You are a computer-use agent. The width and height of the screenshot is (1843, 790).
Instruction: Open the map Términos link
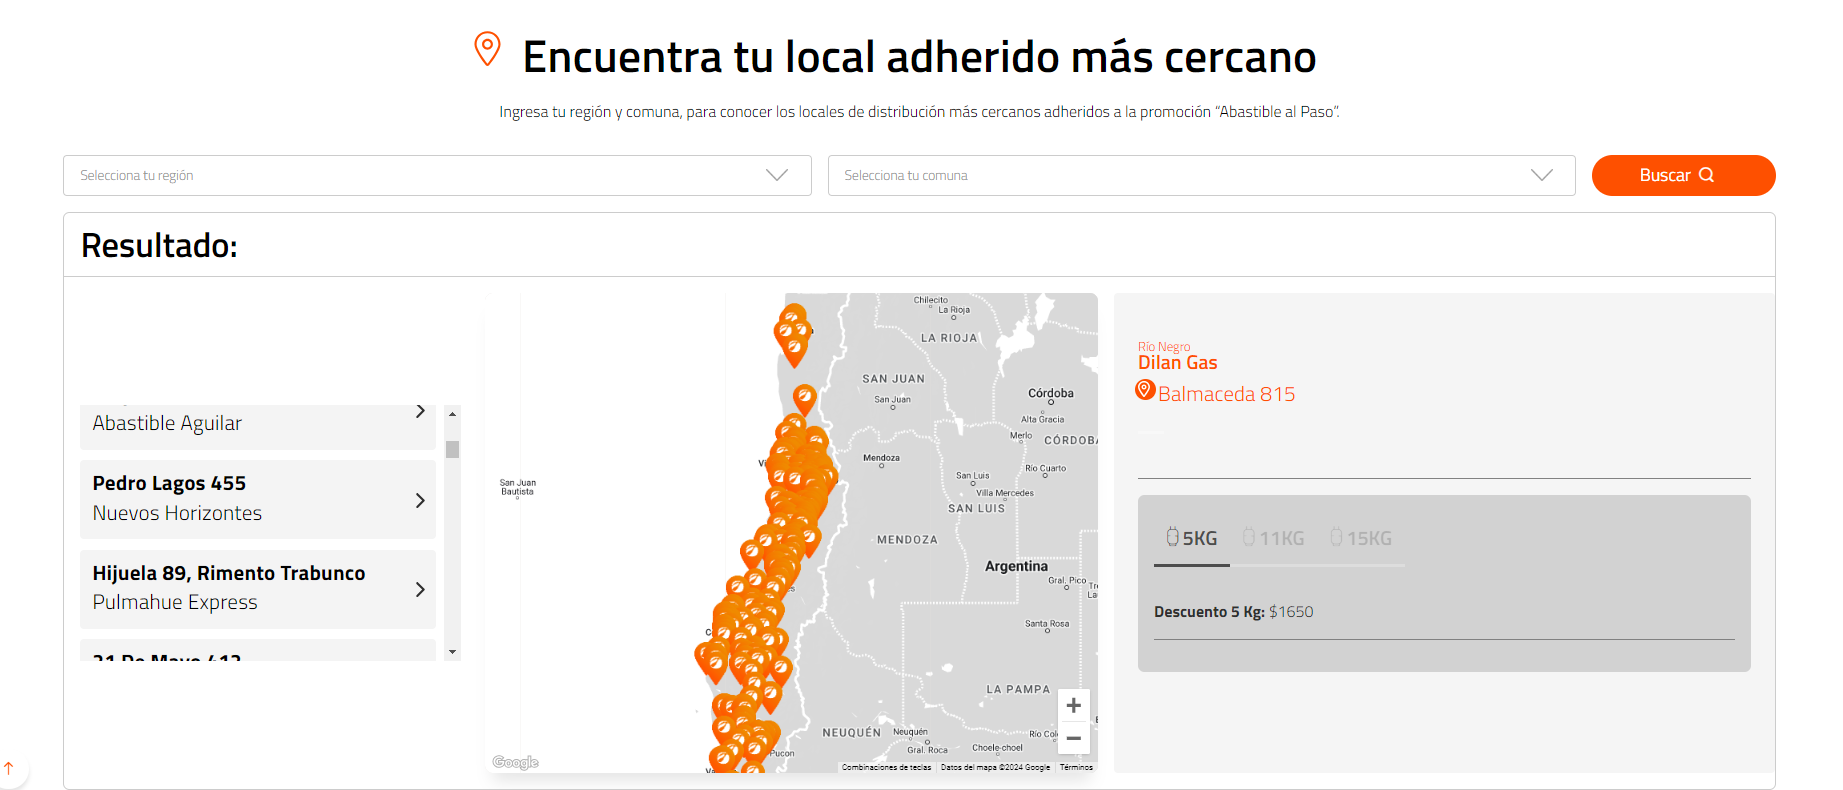pyautogui.click(x=1076, y=767)
